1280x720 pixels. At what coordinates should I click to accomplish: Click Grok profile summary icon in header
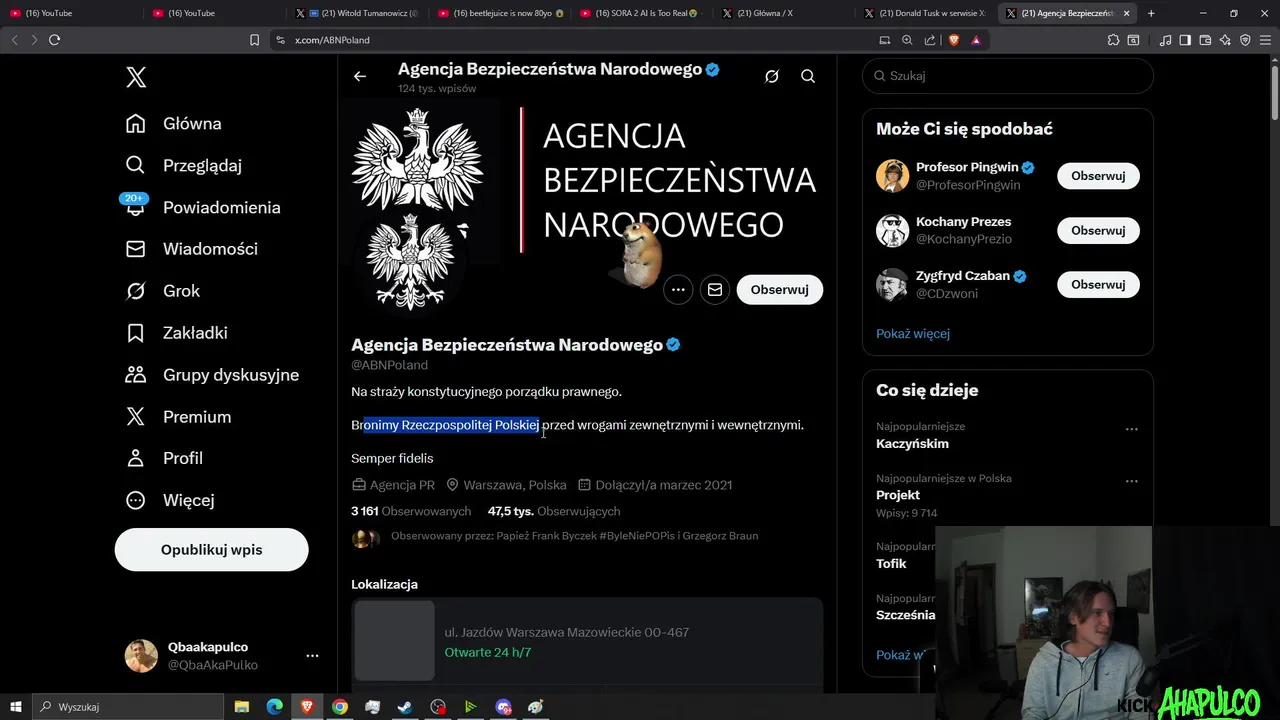(772, 76)
